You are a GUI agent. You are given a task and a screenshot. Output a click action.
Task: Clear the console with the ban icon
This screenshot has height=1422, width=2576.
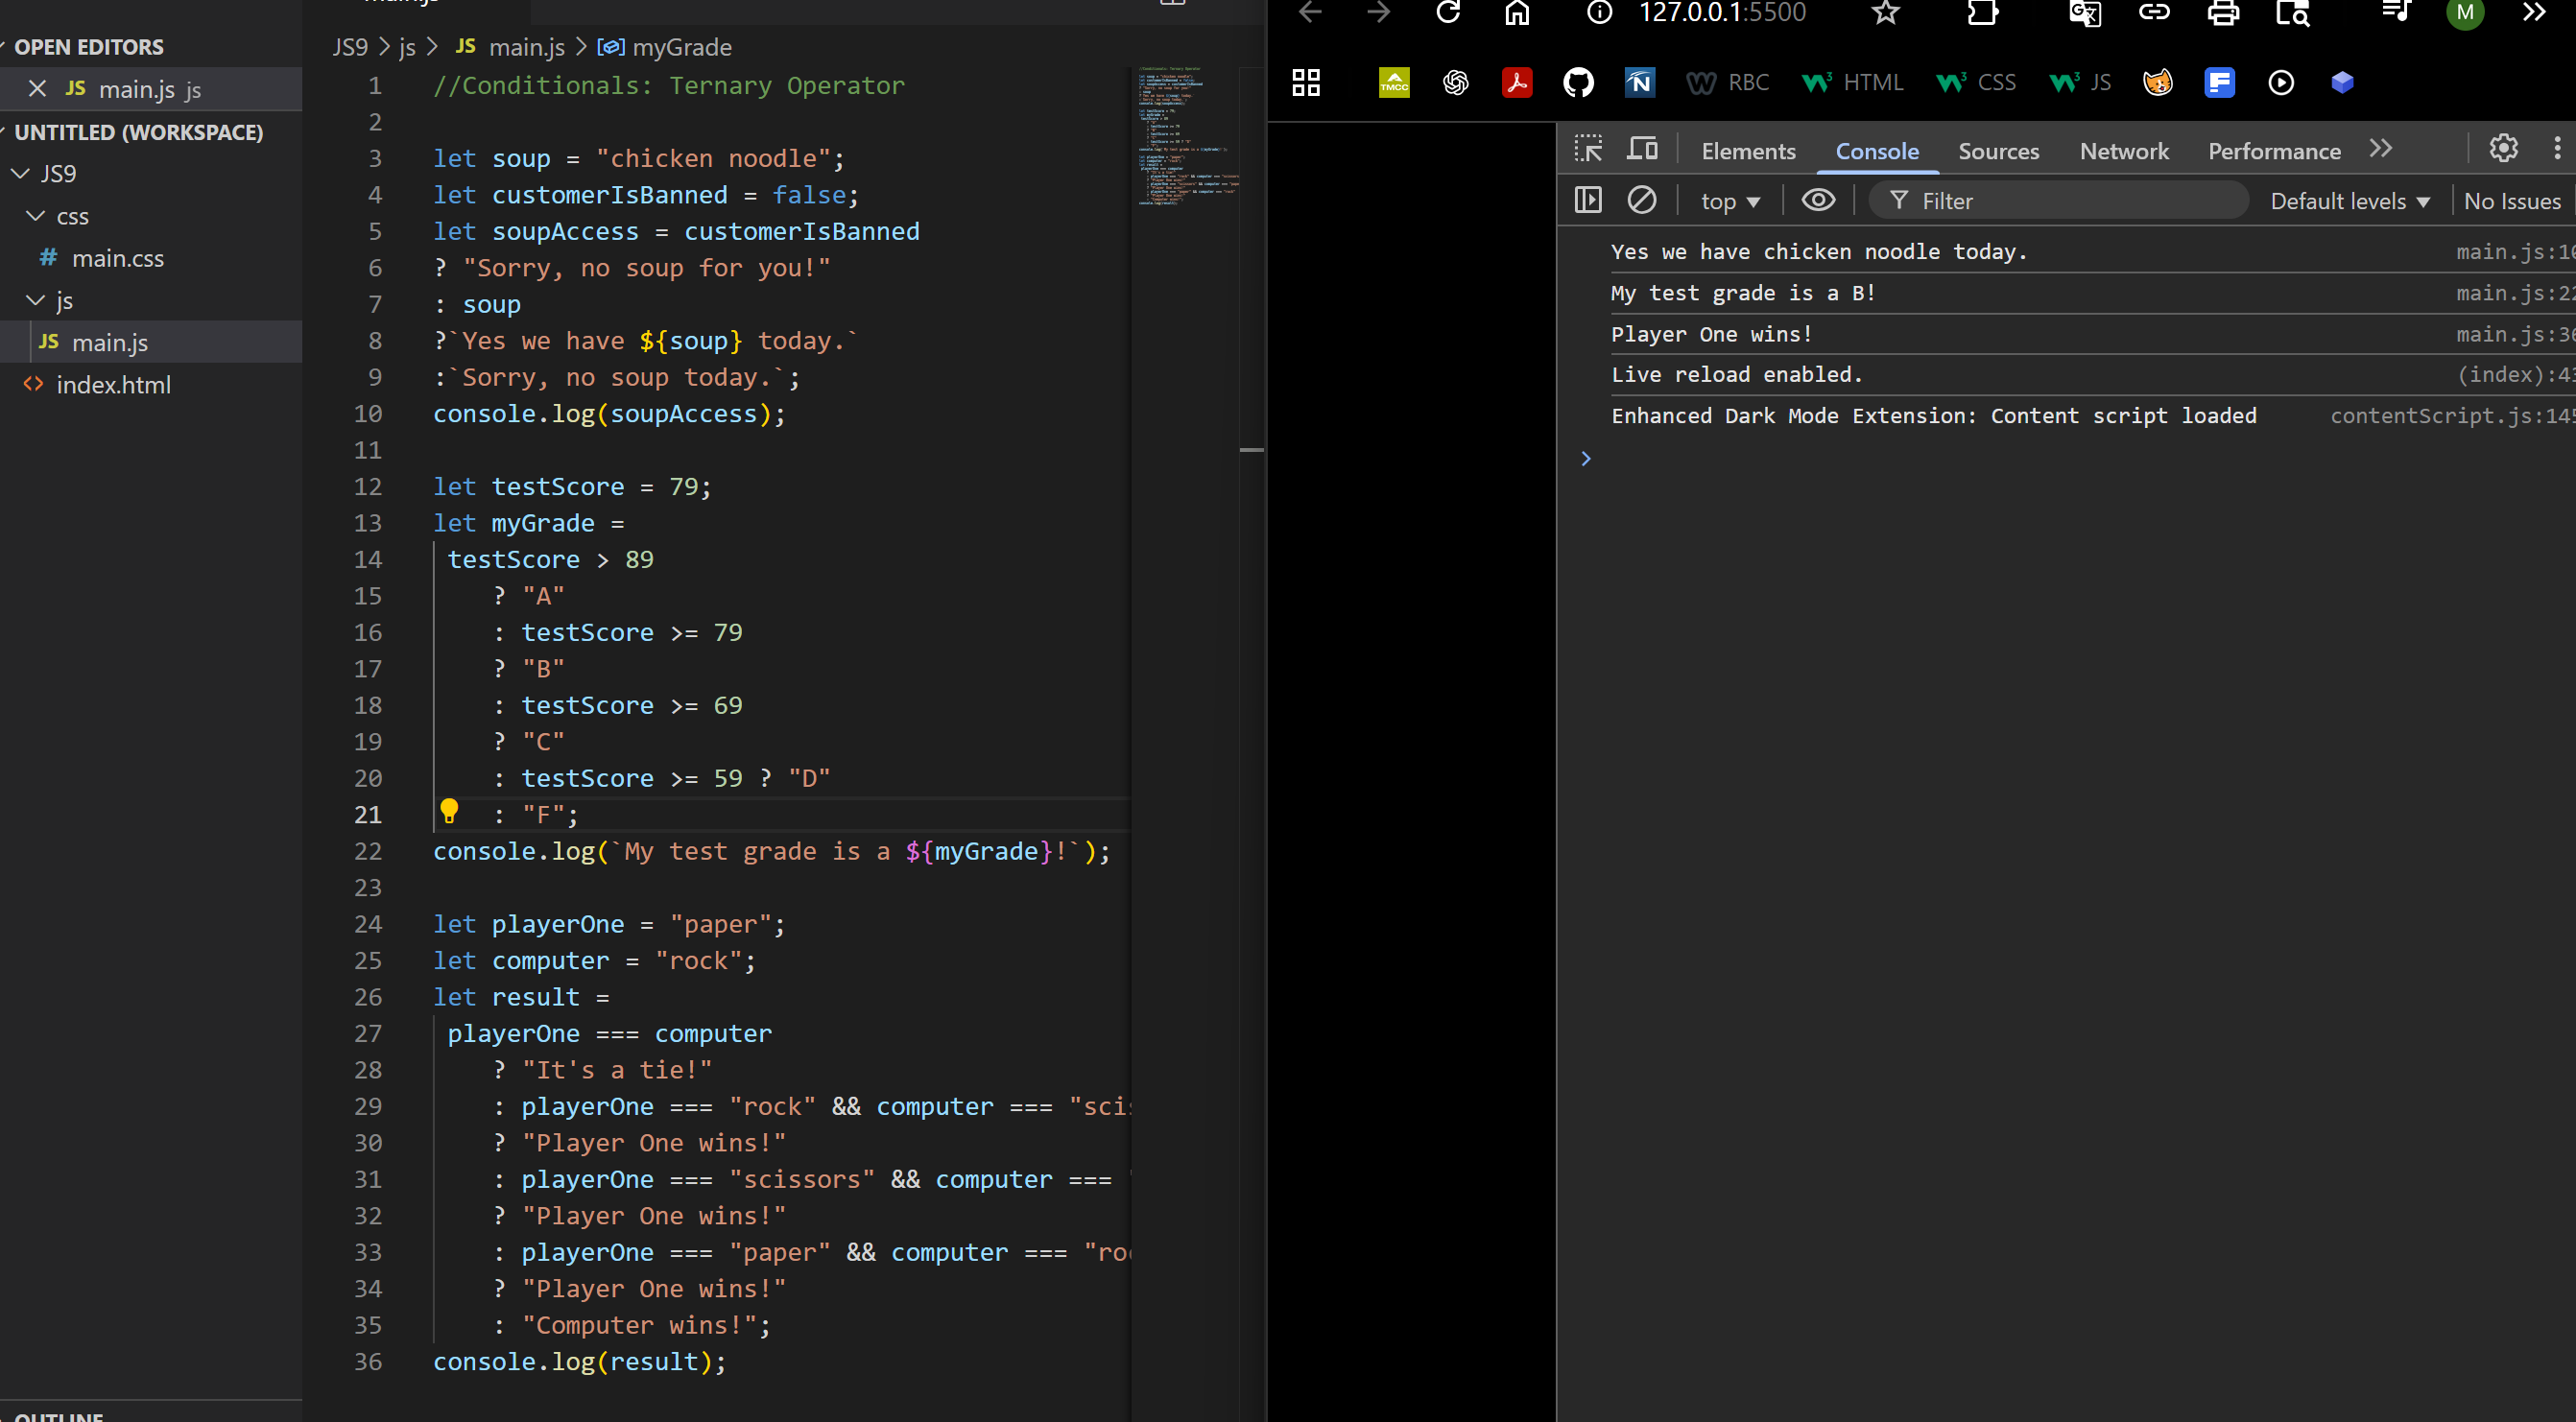[x=1641, y=200]
